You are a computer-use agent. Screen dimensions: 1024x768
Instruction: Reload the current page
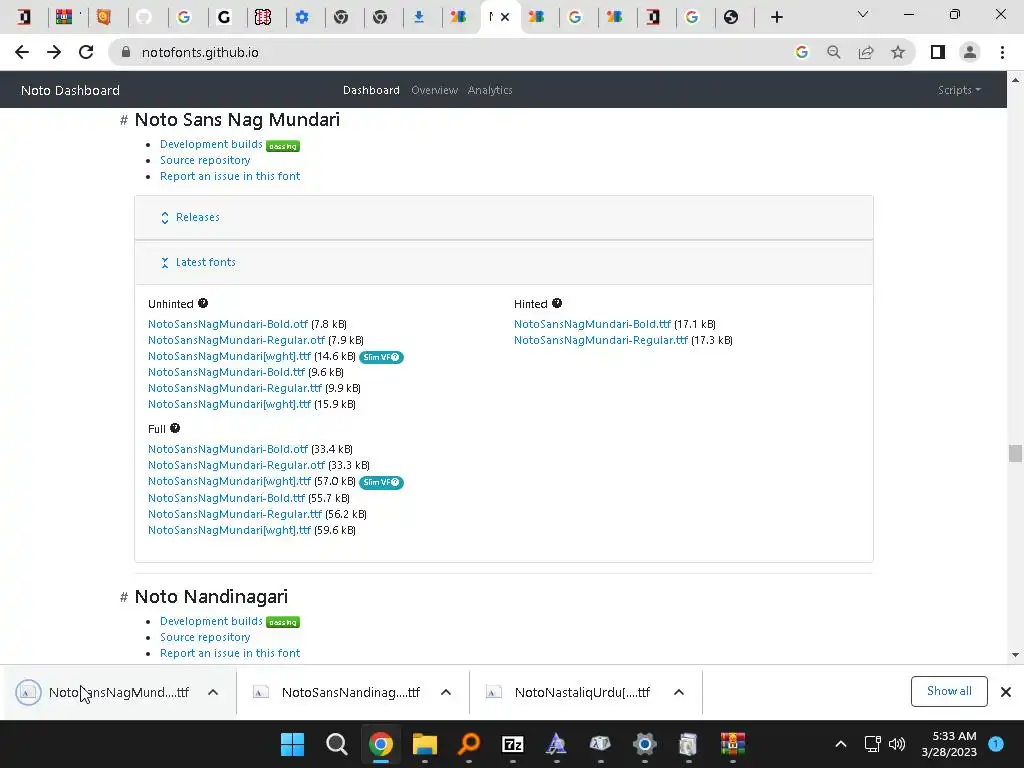[86, 52]
